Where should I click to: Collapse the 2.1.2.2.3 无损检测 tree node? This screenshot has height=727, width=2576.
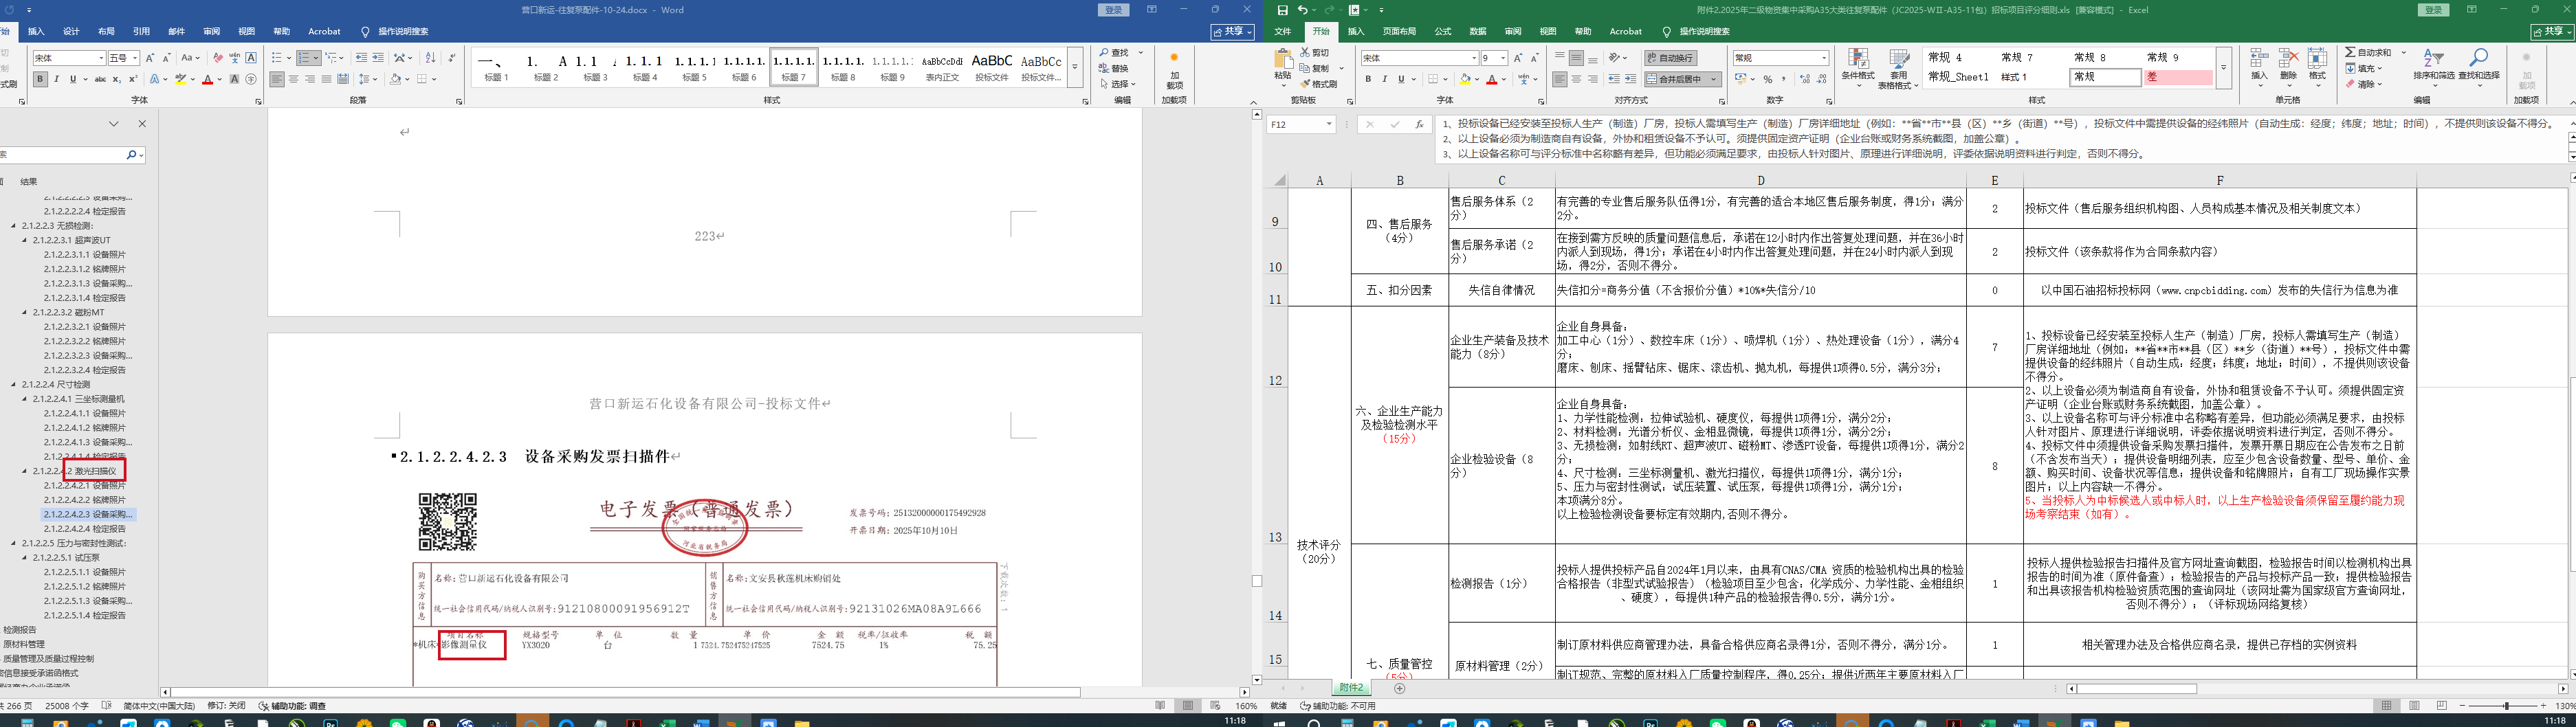tap(14, 226)
